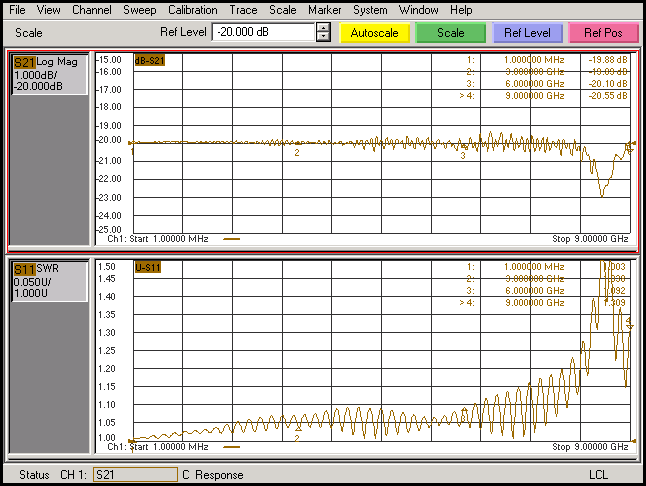The height and width of the screenshot is (486, 646).
Task: Click S21 marker 1 readout 1.000000 MHz
Action: pos(535,60)
